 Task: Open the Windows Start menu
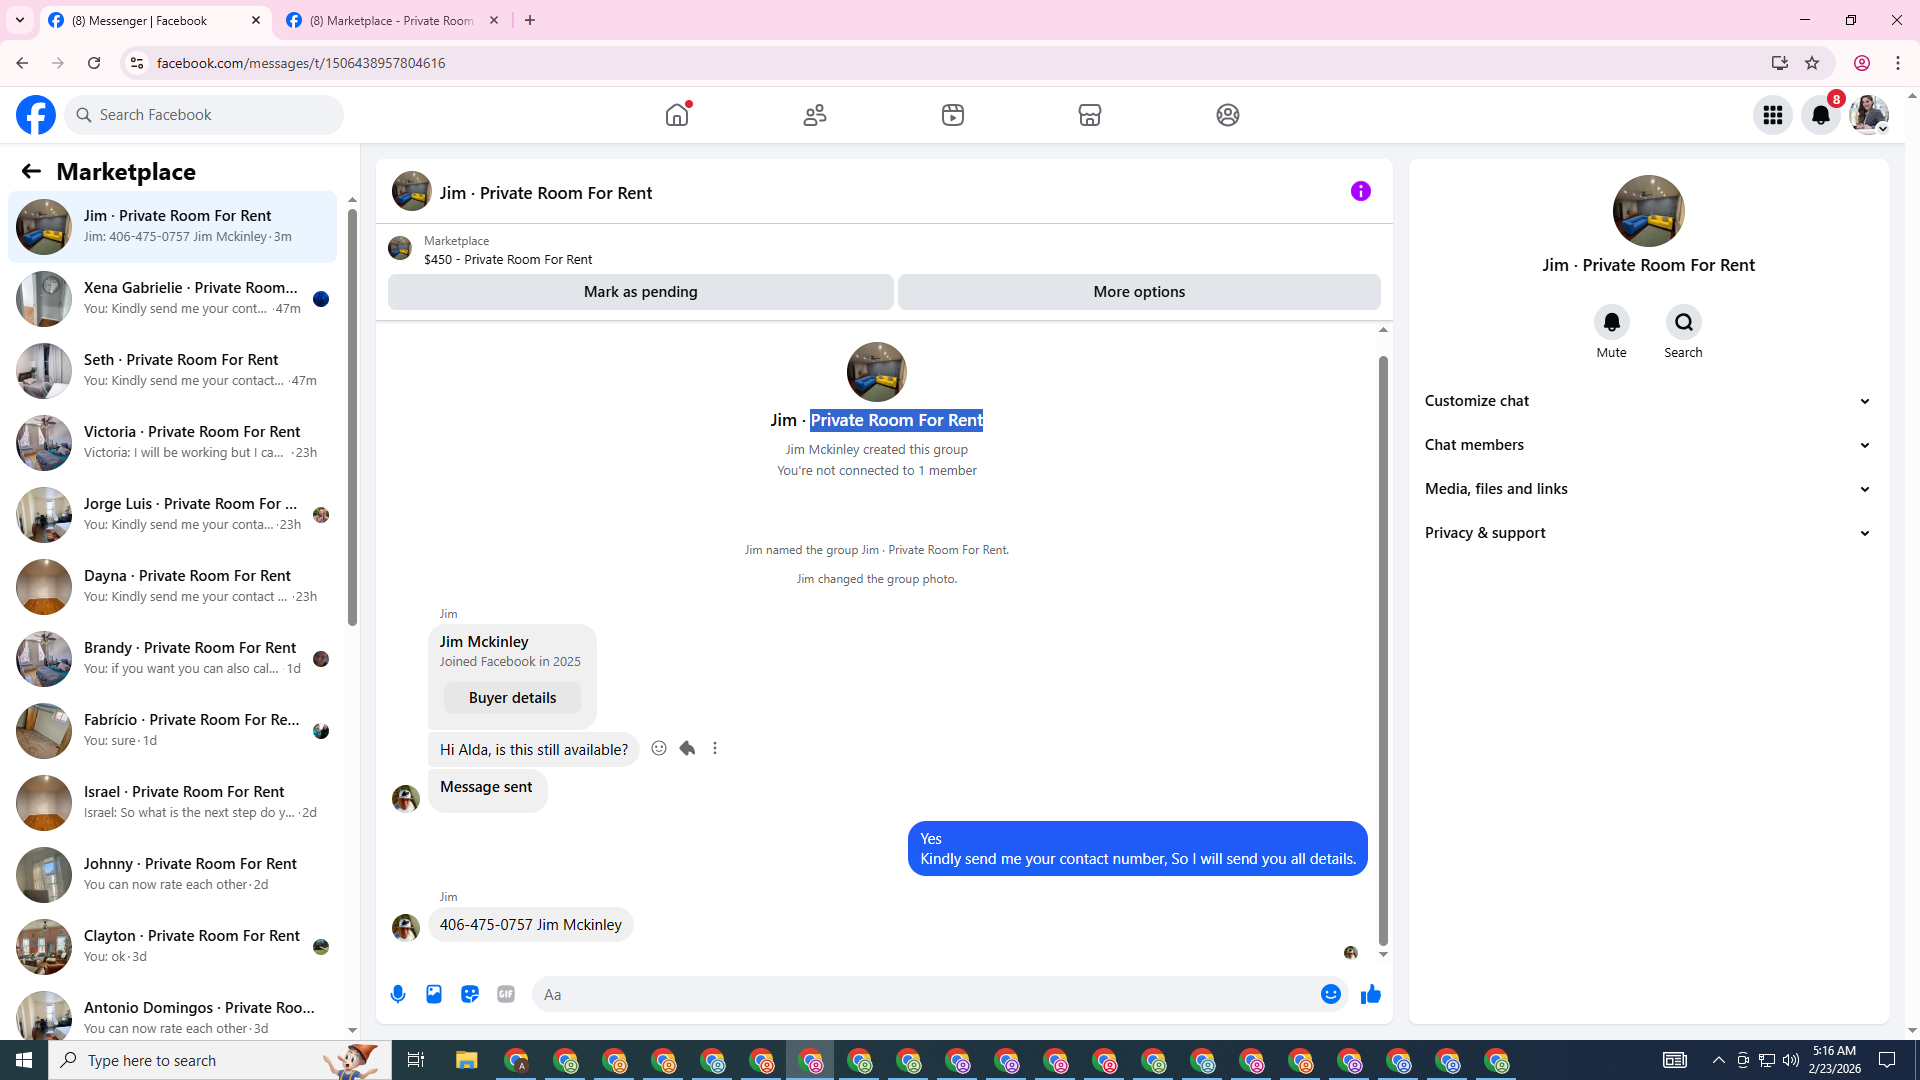point(24,1060)
